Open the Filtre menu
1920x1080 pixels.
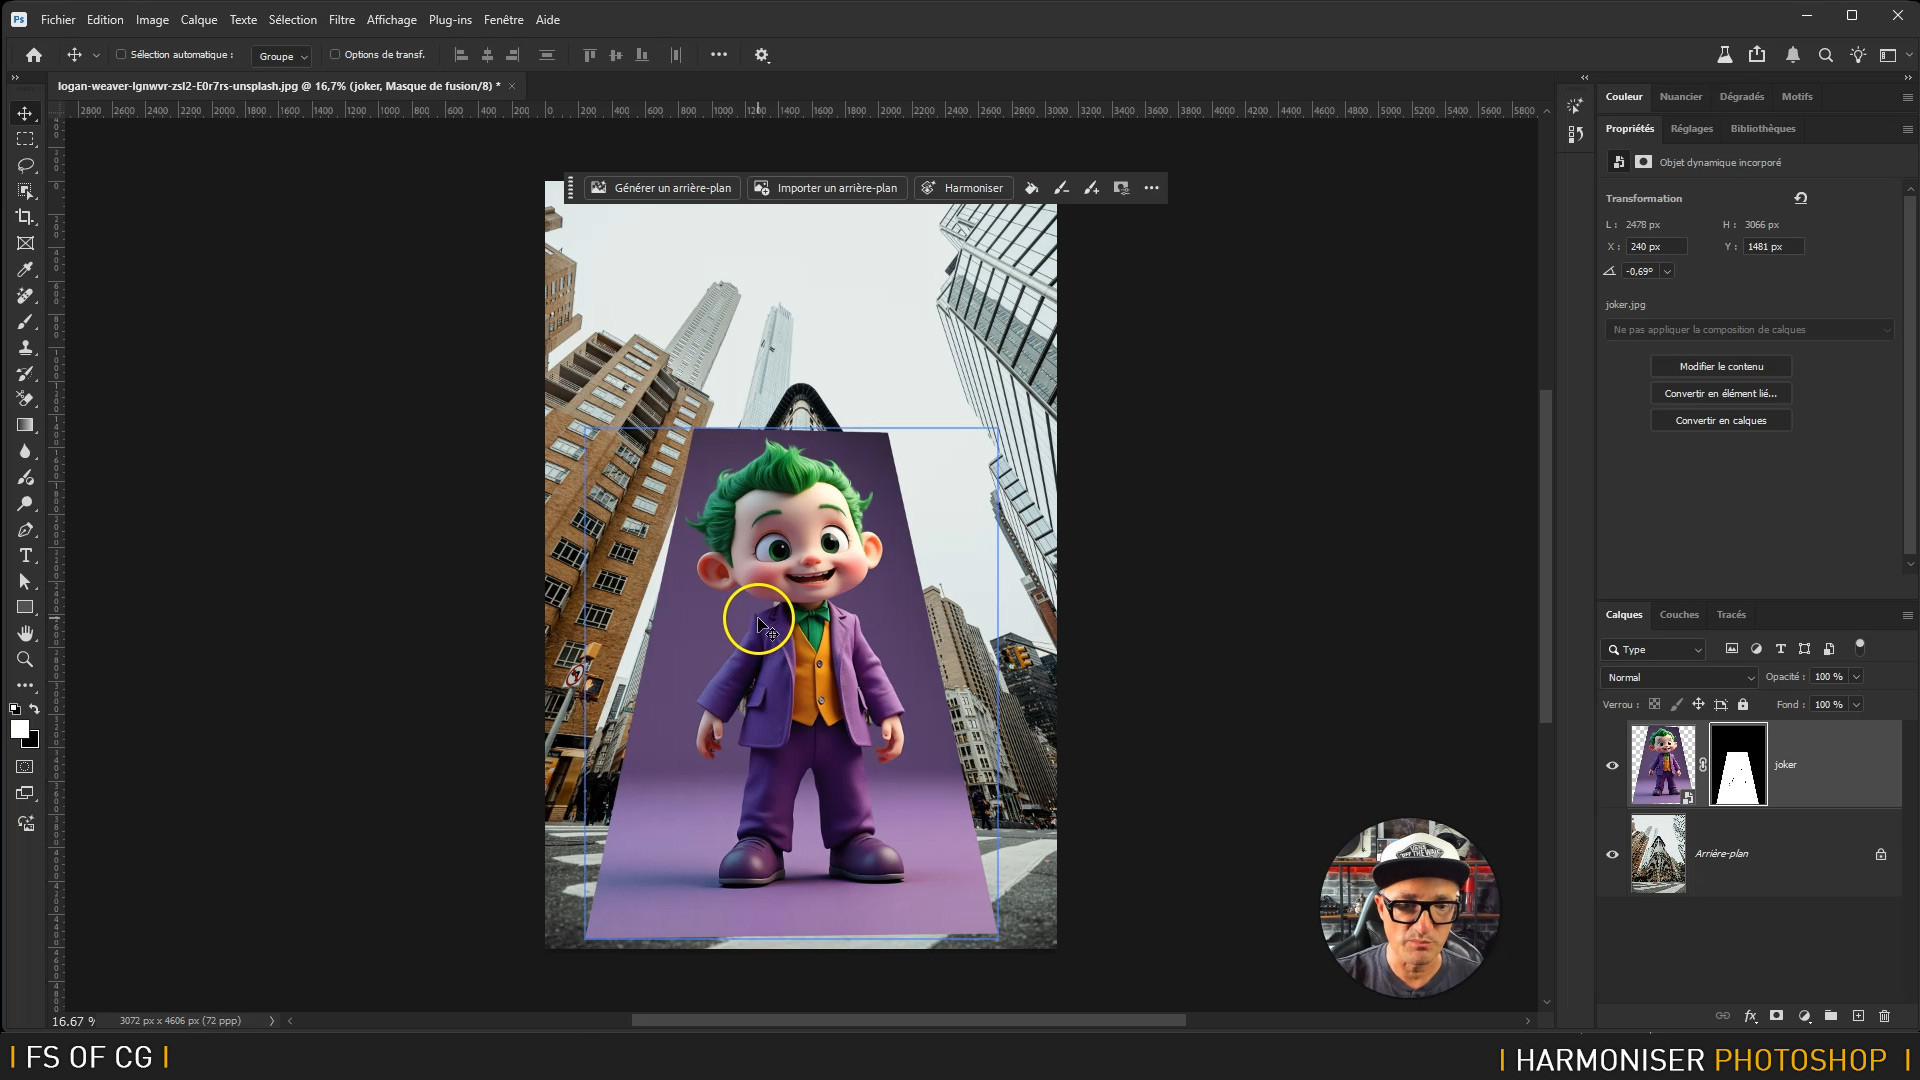[341, 19]
